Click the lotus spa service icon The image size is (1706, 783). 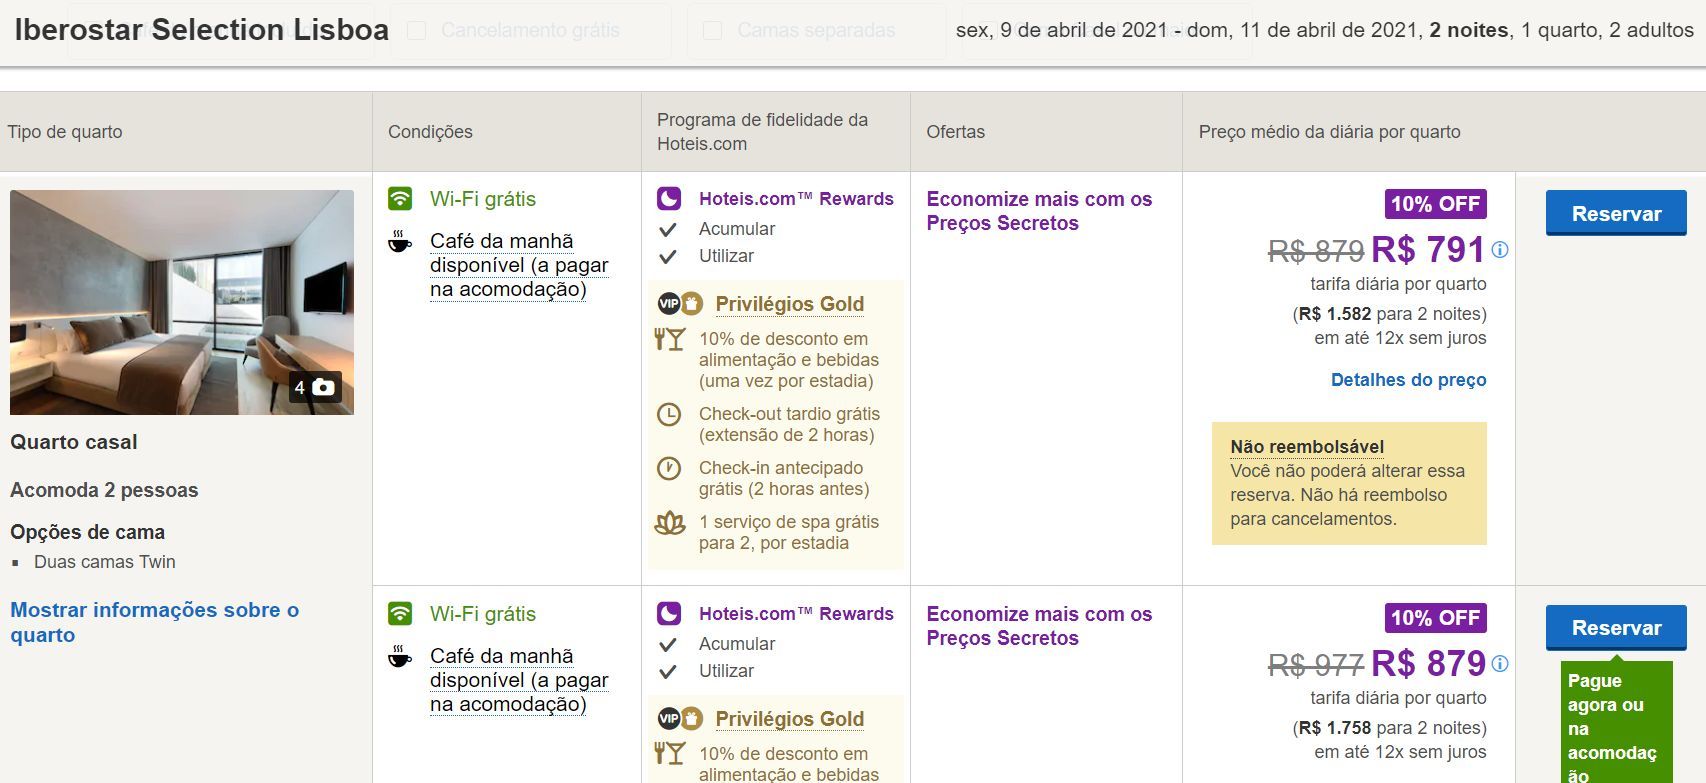669,522
